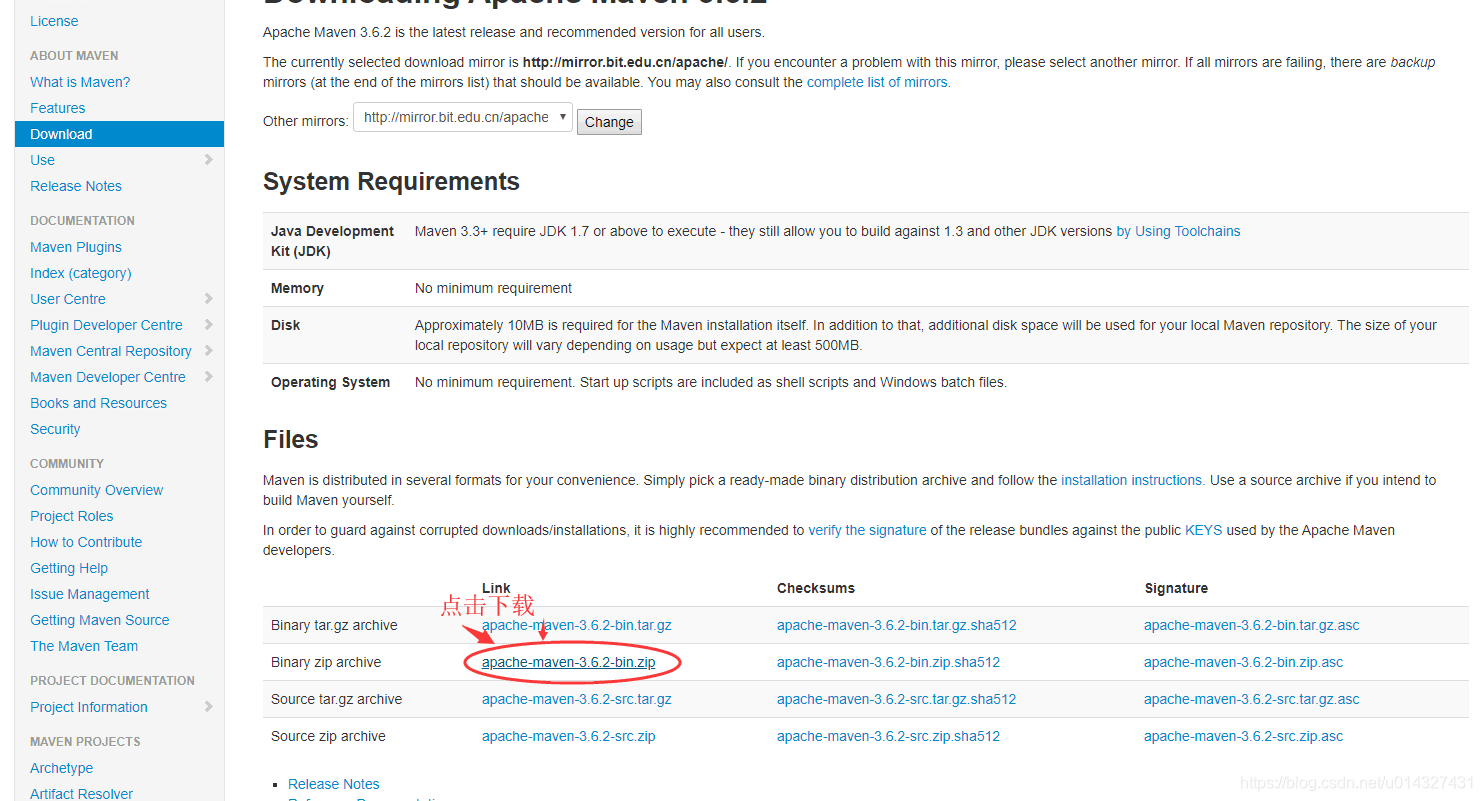Image resolution: width=1482 pixels, height=801 pixels.
Task: Open What is Maven? page
Action: click(80, 82)
